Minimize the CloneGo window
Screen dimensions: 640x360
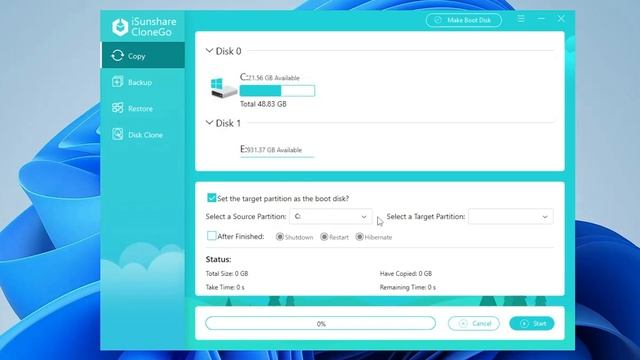tap(541, 18)
